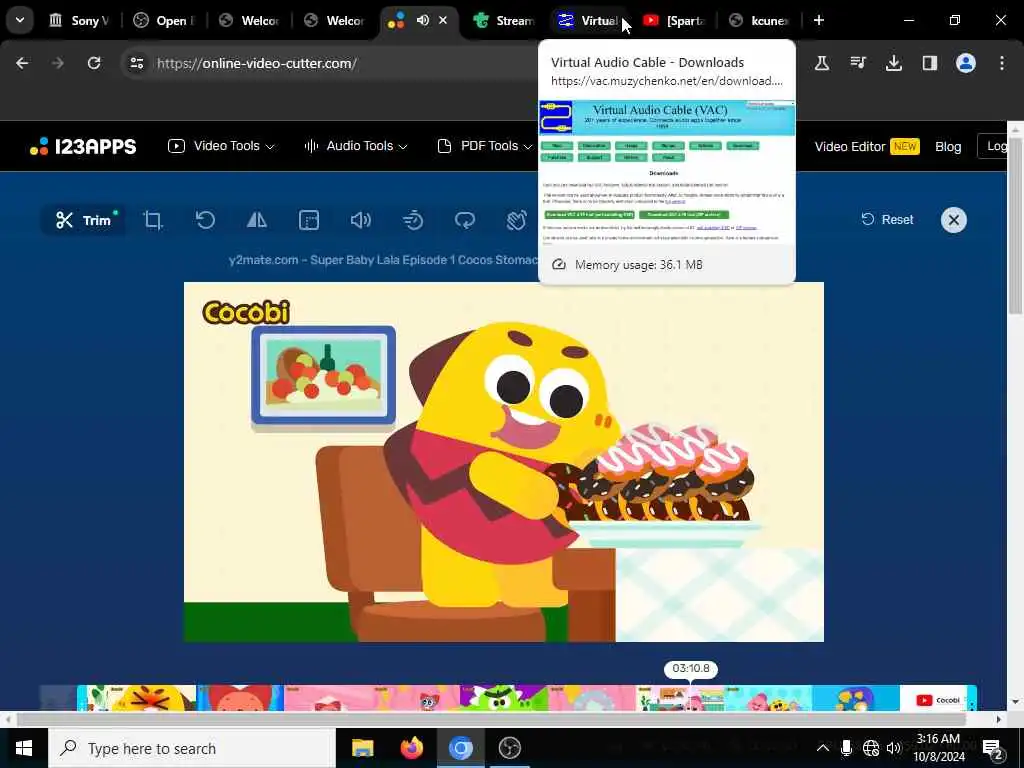Screen dimensions: 1024x768
Task: Switch to the Stream tab
Action: pos(504,21)
